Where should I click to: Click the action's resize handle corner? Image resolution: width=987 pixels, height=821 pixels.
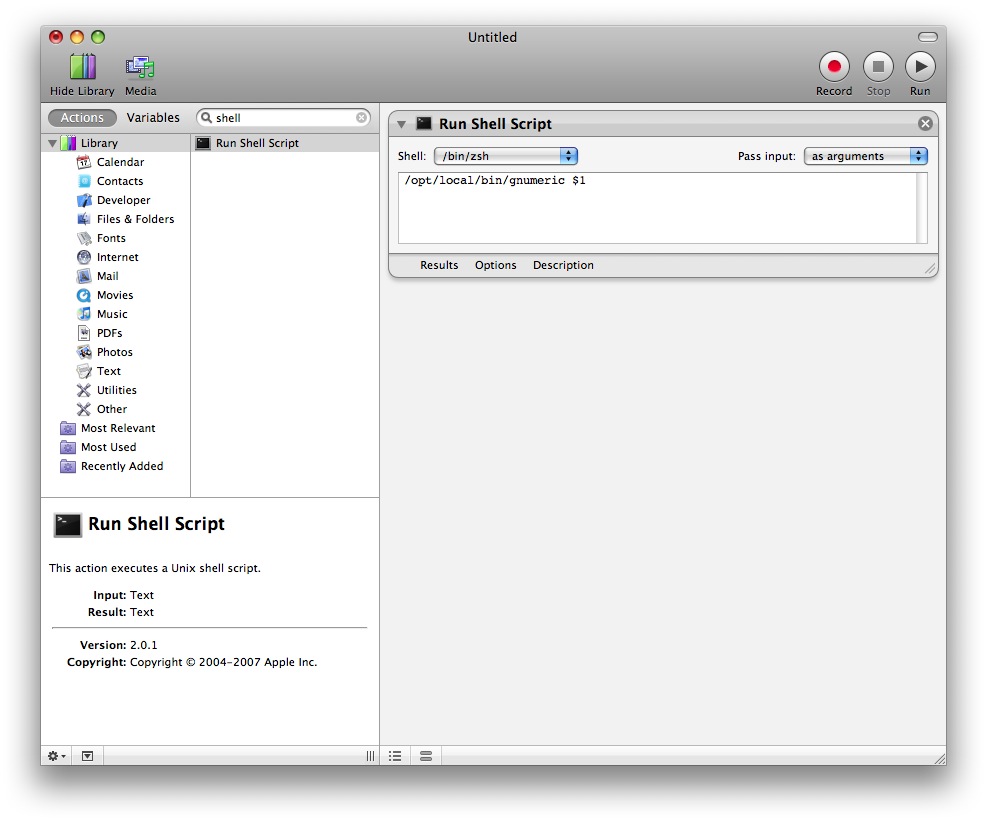click(x=930, y=269)
